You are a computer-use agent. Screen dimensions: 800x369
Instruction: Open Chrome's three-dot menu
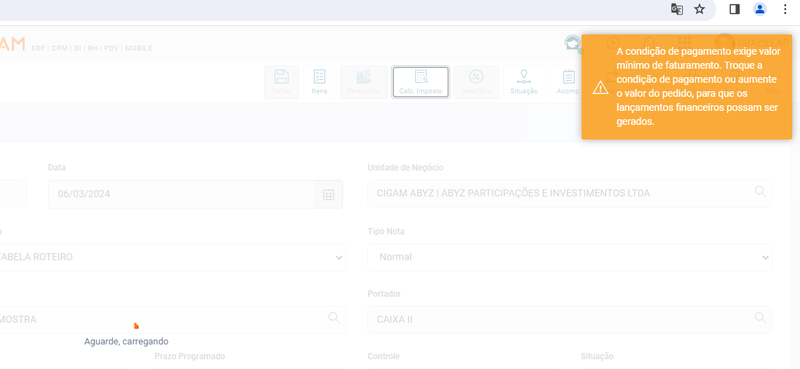click(785, 9)
